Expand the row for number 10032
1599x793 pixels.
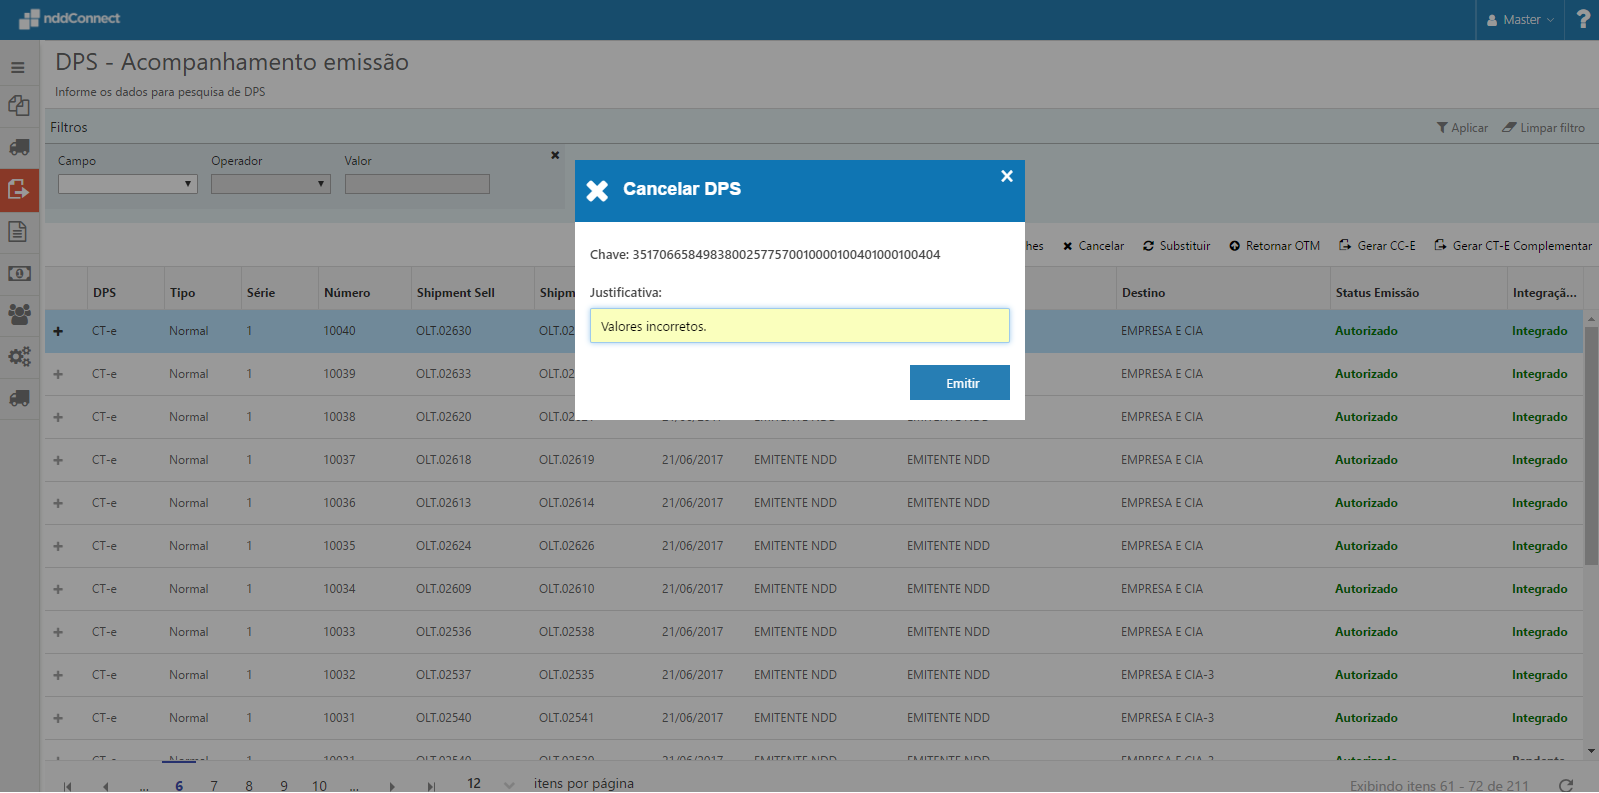[58, 675]
